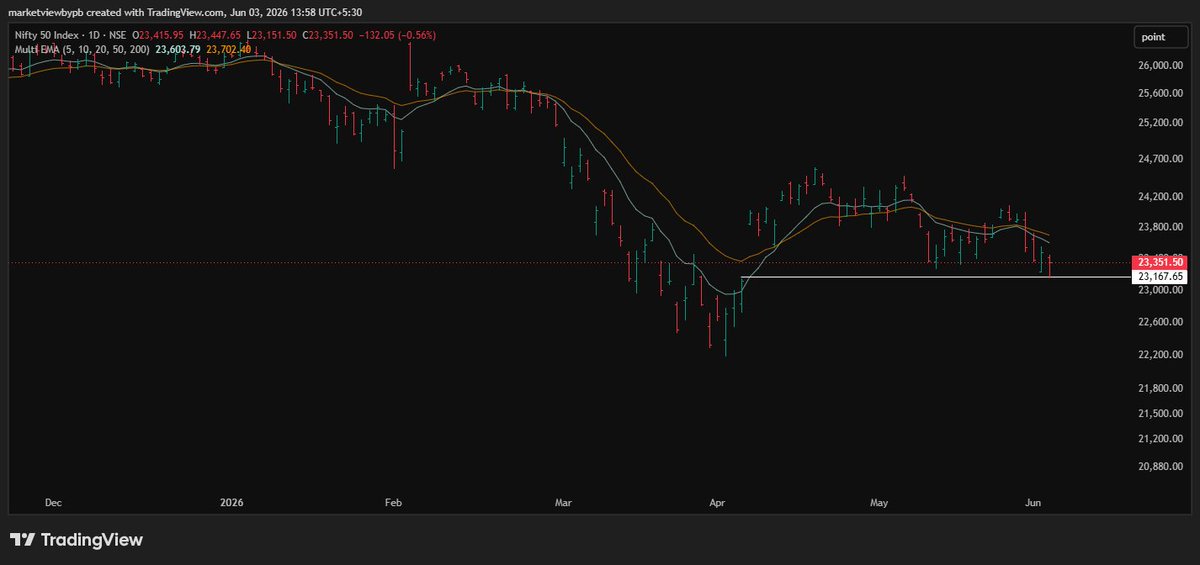Viewport: 1200px width, 565px height.
Task: Click the 25,600.00 price axis label
Action: point(1160,93)
